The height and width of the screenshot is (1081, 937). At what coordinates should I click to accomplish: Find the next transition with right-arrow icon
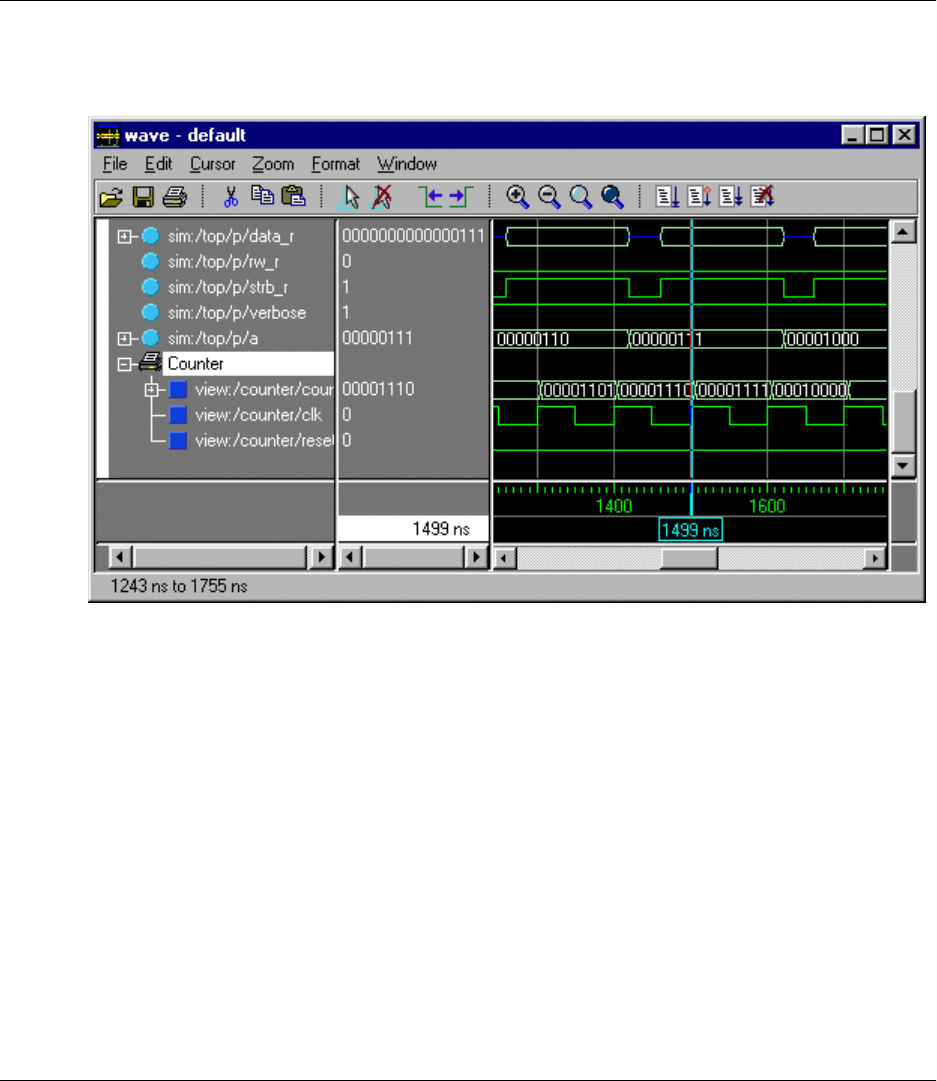click(x=461, y=197)
